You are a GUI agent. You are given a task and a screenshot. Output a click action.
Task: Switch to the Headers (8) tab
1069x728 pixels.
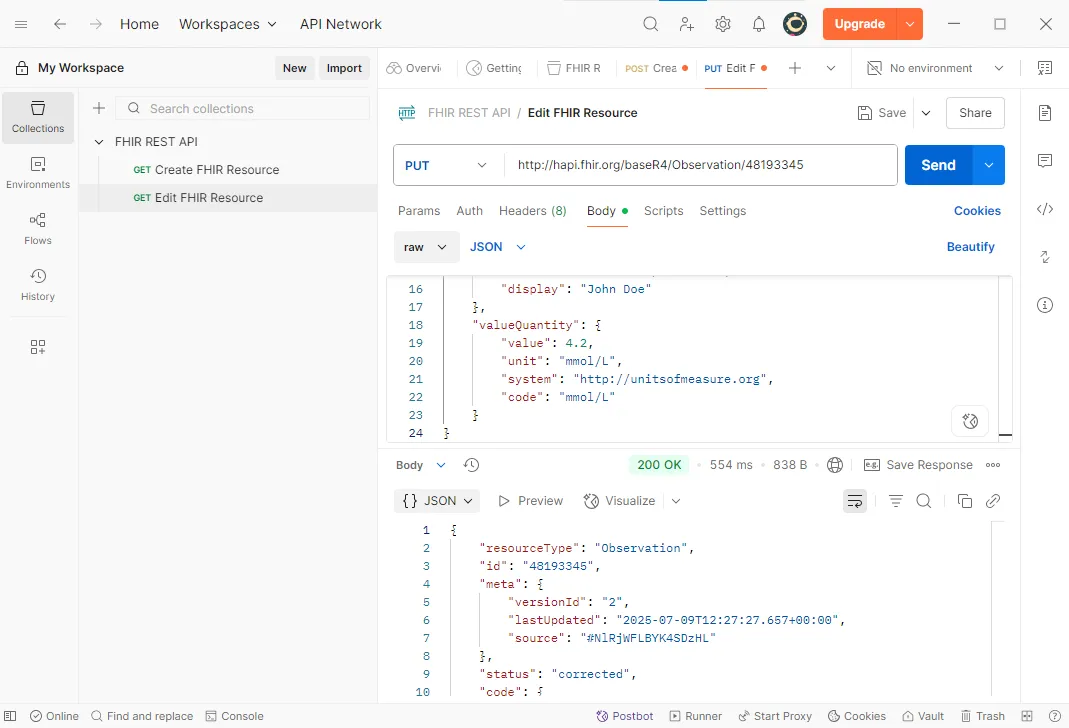[x=532, y=211]
